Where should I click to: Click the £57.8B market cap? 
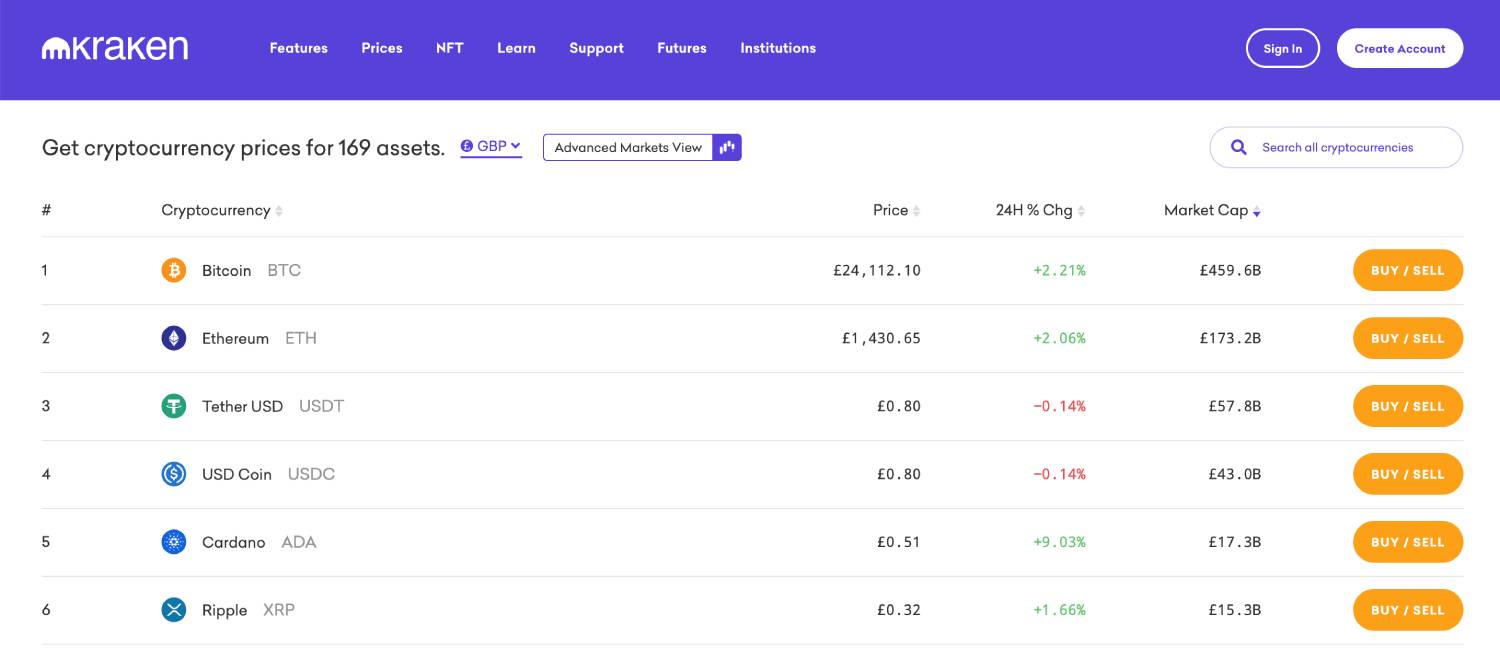(1235, 406)
